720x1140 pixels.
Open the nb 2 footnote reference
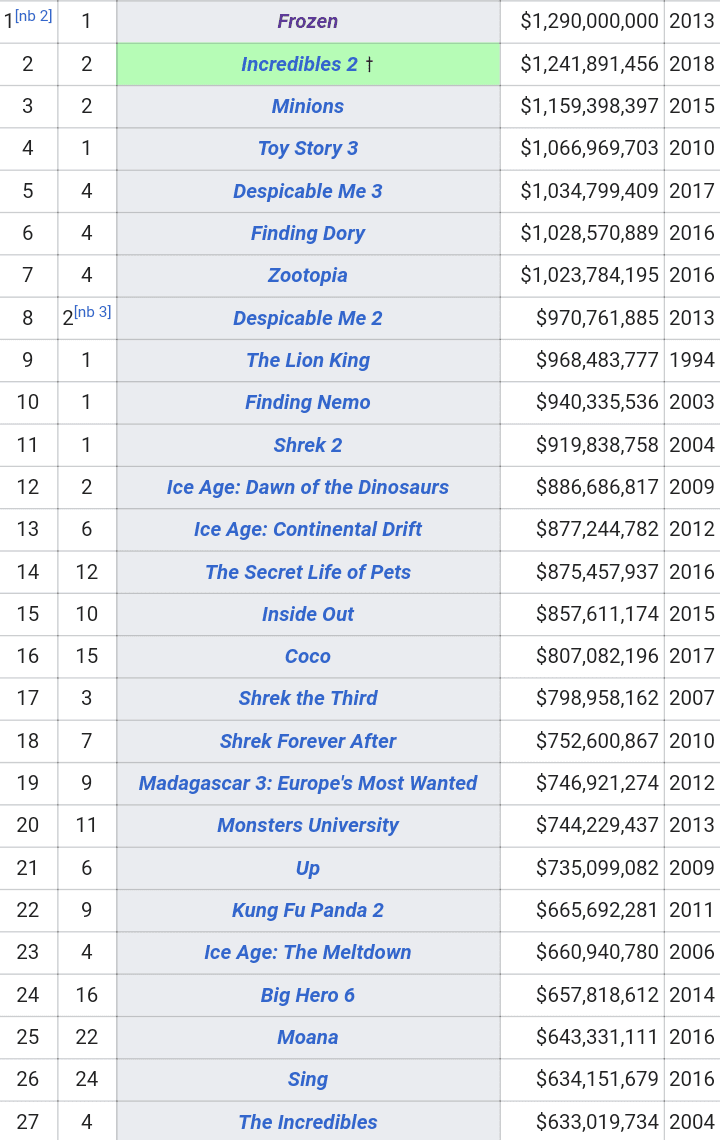click(33, 16)
